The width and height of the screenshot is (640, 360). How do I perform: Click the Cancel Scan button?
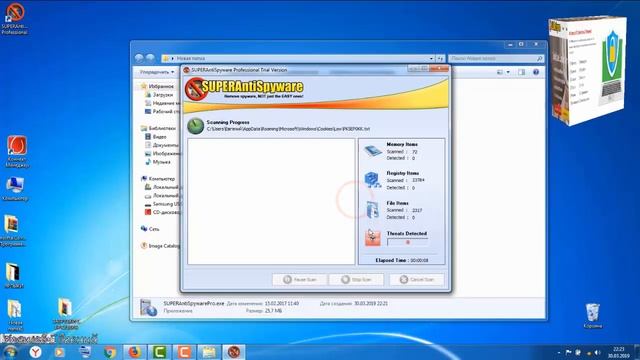point(417,280)
